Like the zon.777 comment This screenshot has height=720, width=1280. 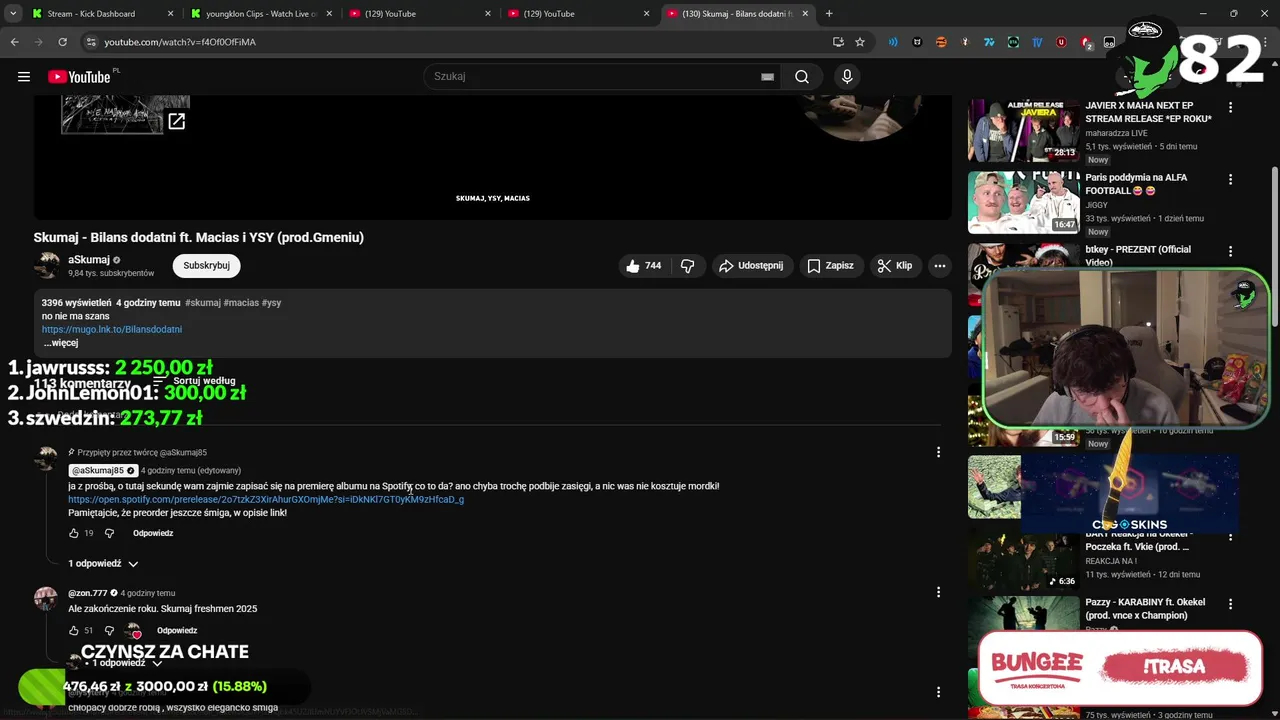pos(73,631)
